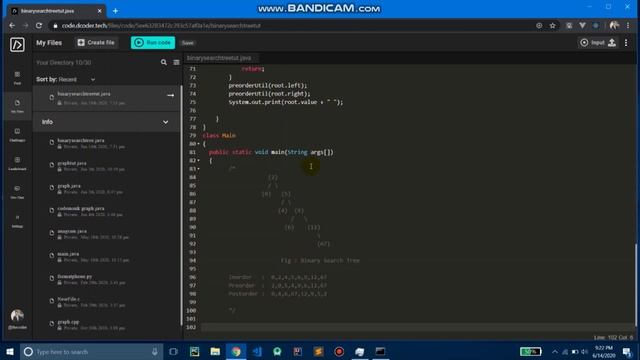This screenshot has width=640, height=360.
Task: Go back in the browser
Action: [x=12, y=25]
